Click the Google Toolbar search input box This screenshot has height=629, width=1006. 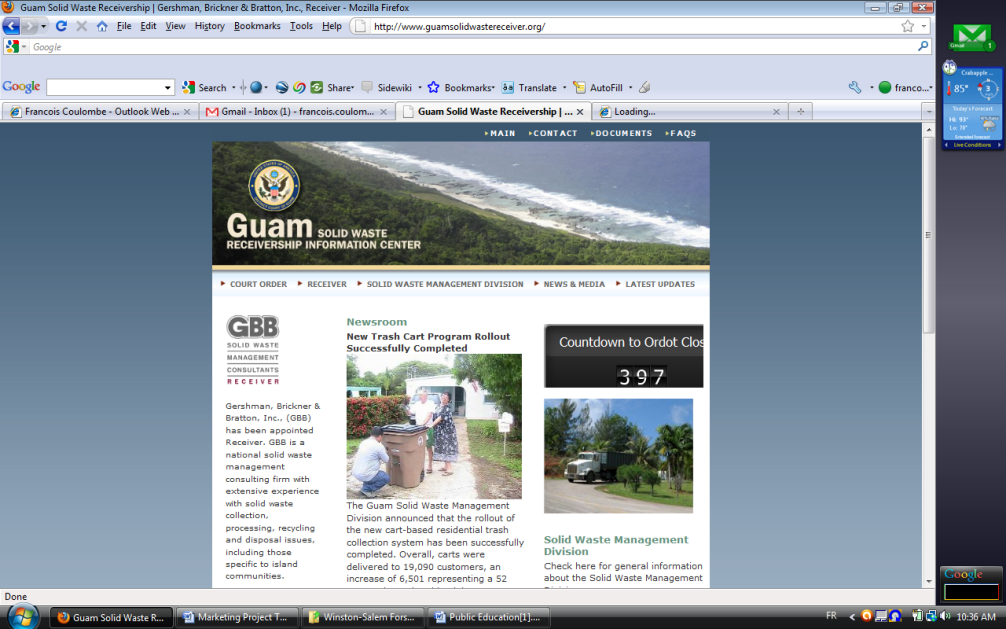(105, 87)
